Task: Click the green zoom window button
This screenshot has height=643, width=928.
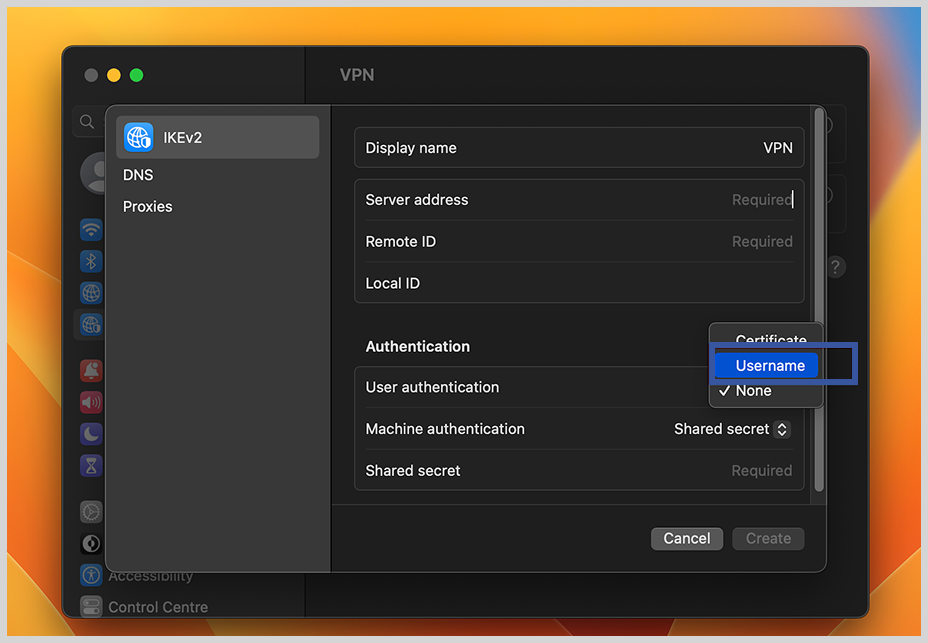Action: pos(137,75)
